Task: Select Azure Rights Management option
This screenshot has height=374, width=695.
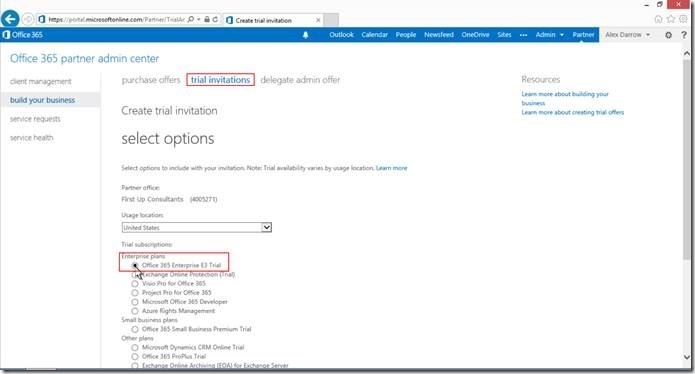Action: [x=135, y=311]
